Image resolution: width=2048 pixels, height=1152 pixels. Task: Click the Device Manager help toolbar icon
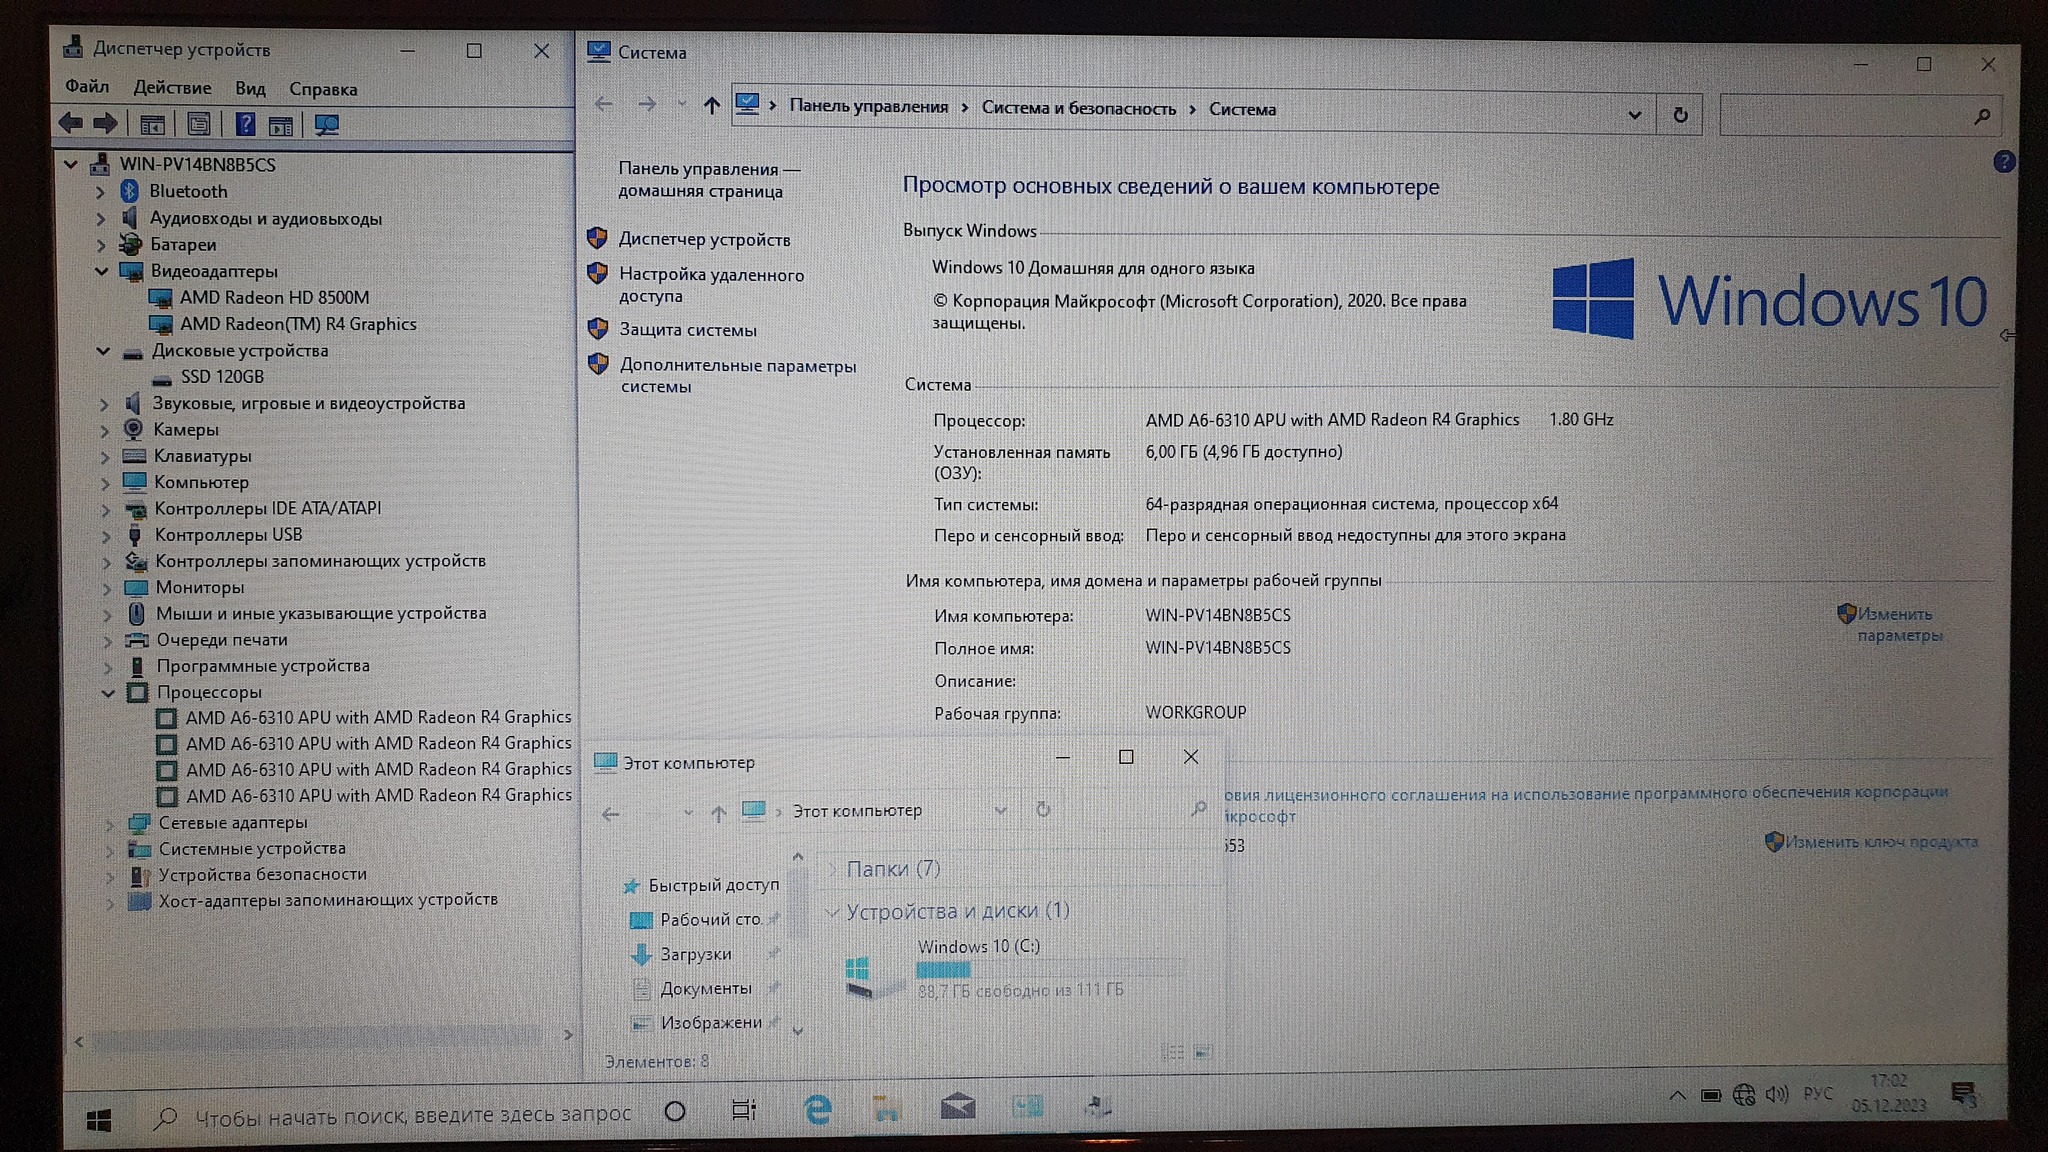pos(245,125)
